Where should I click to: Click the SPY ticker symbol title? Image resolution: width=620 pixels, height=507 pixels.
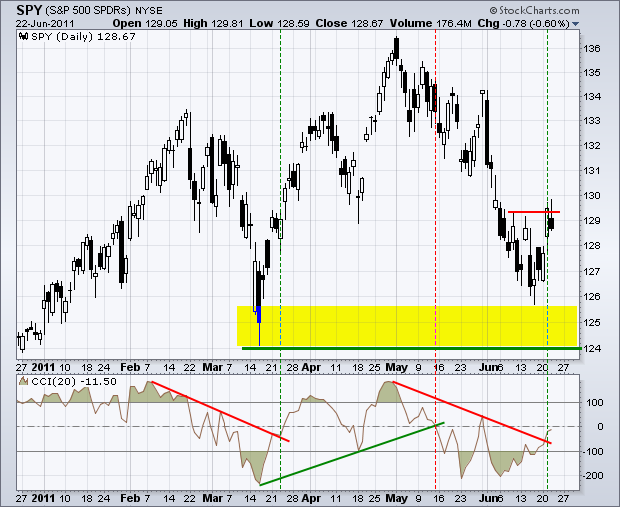click(29, 10)
